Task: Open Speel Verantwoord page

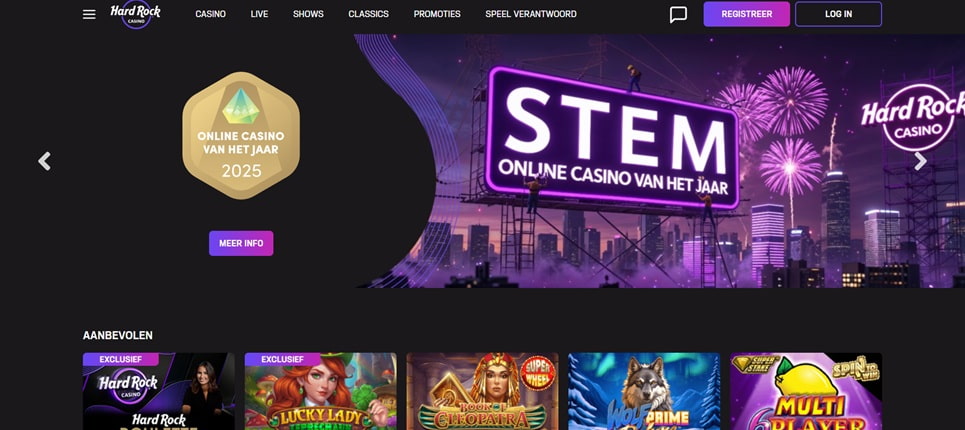Action: click(531, 14)
